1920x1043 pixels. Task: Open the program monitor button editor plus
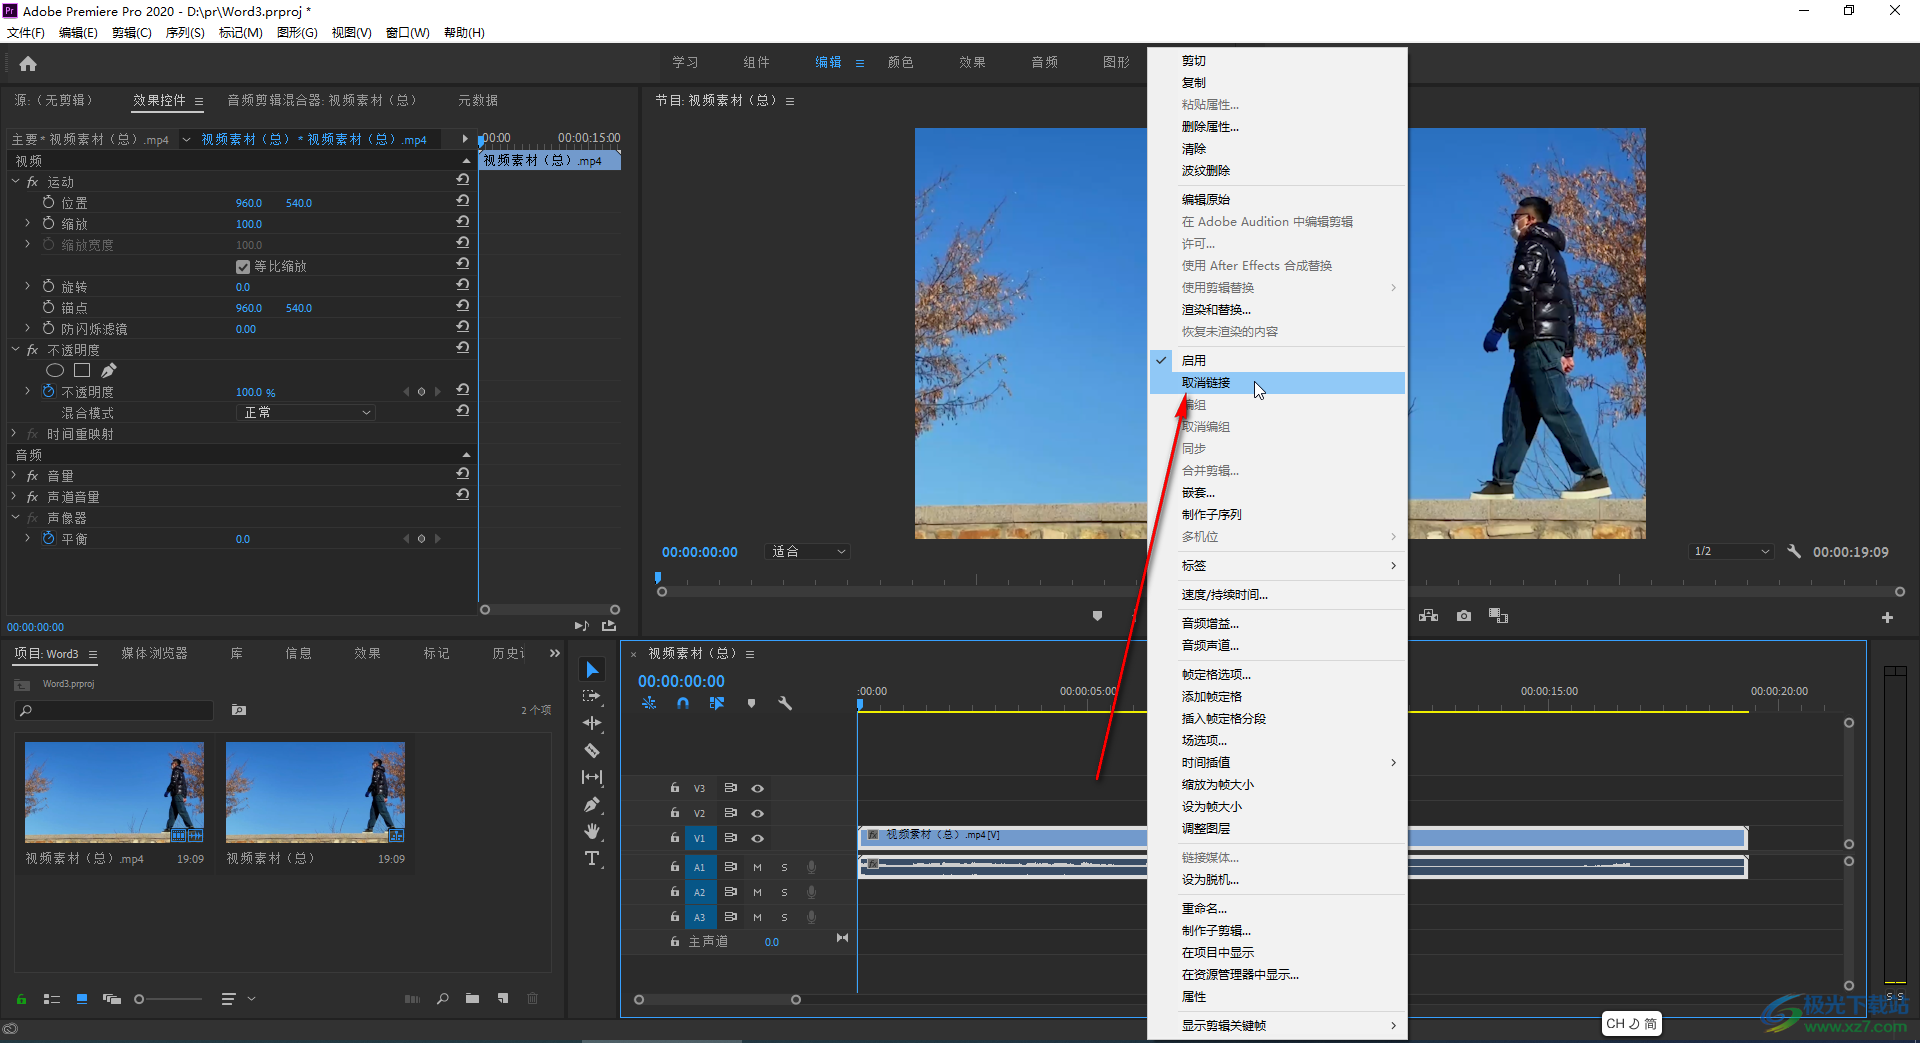pyautogui.click(x=1887, y=618)
